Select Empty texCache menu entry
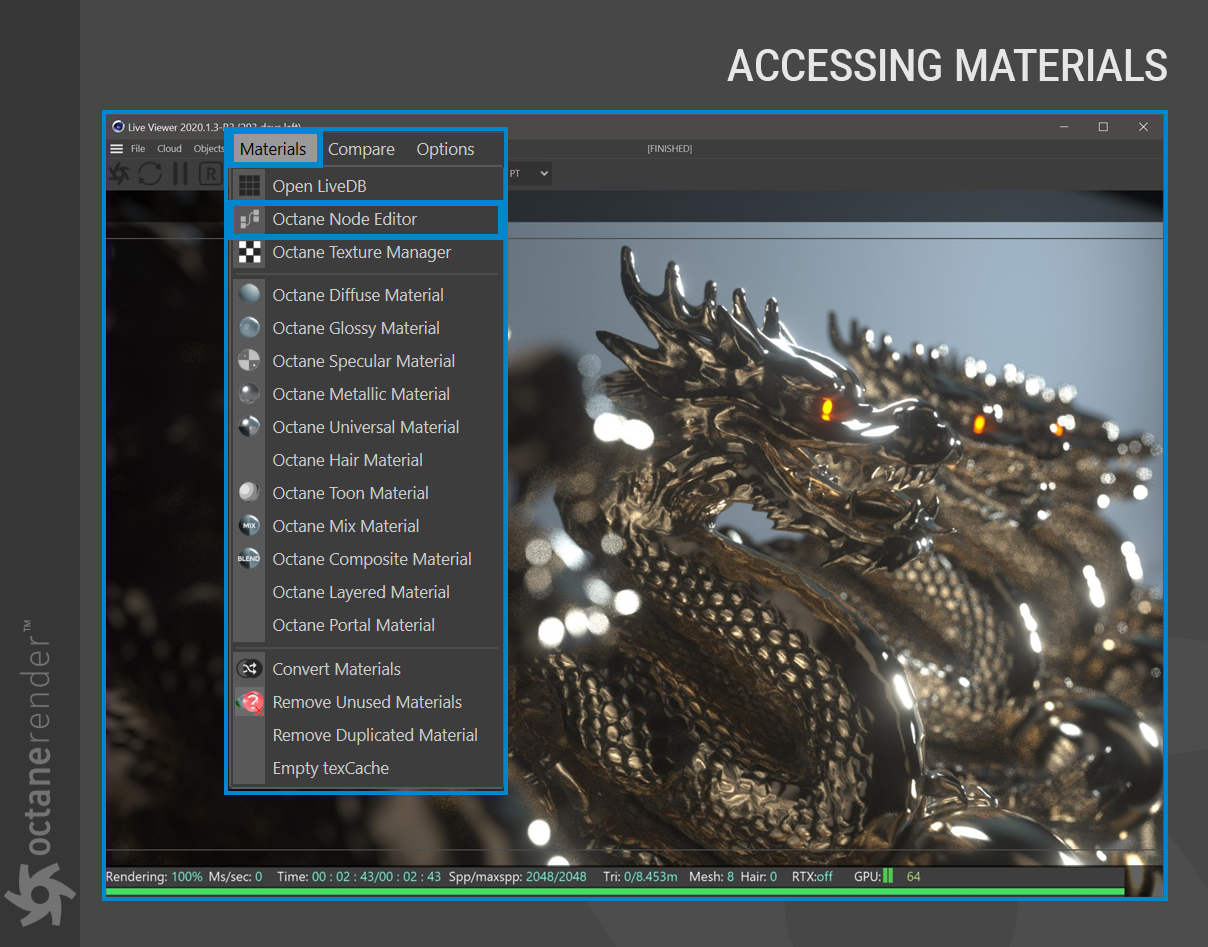This screenshot has height=947, width=1208. coord(330,768)
